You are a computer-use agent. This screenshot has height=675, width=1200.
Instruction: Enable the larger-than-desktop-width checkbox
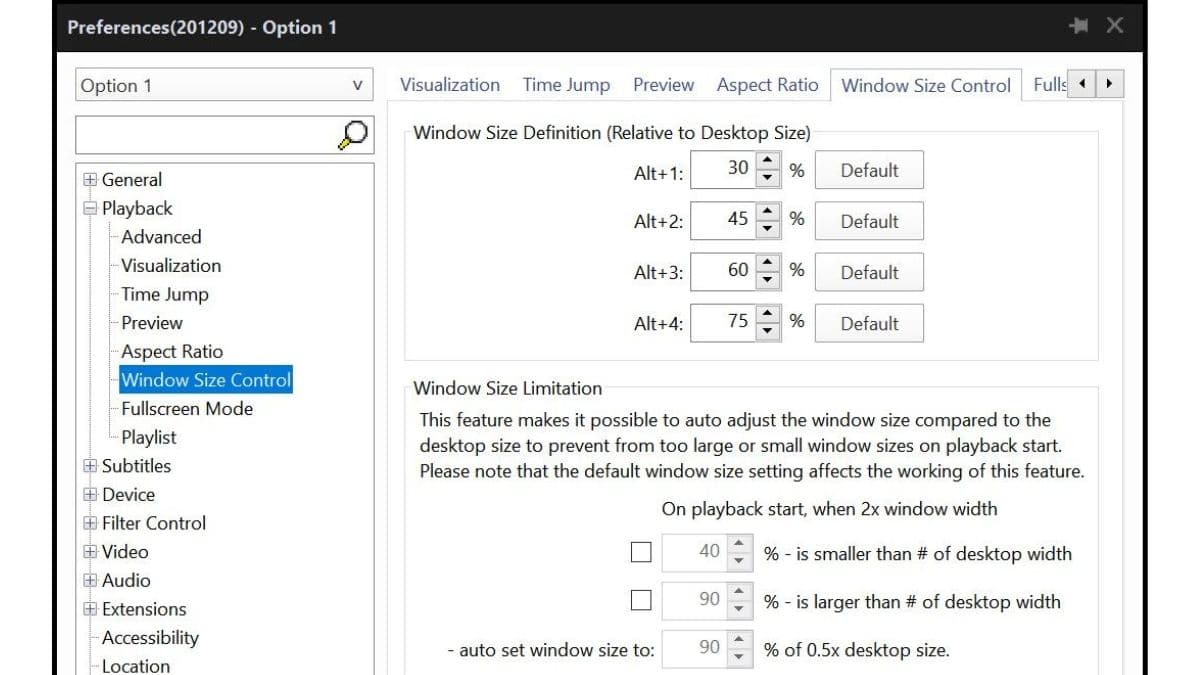pyautogui.click(x=641, y=599)
